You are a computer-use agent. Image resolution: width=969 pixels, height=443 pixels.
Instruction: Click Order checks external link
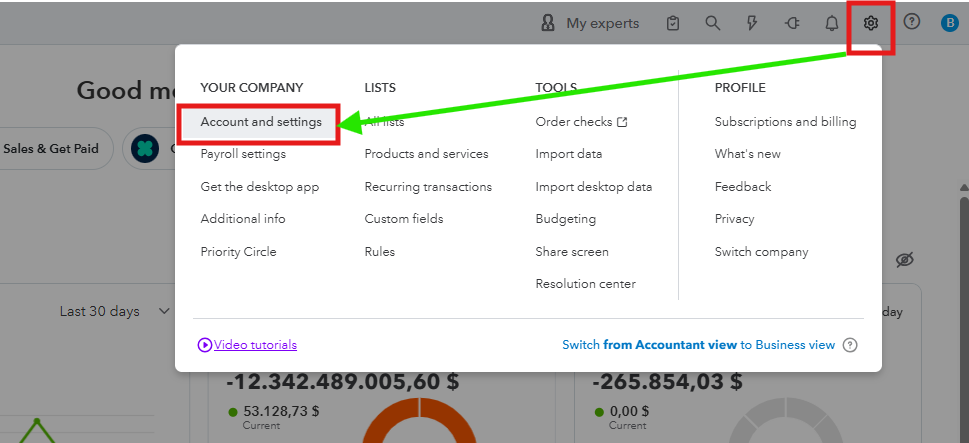point(581,122)
